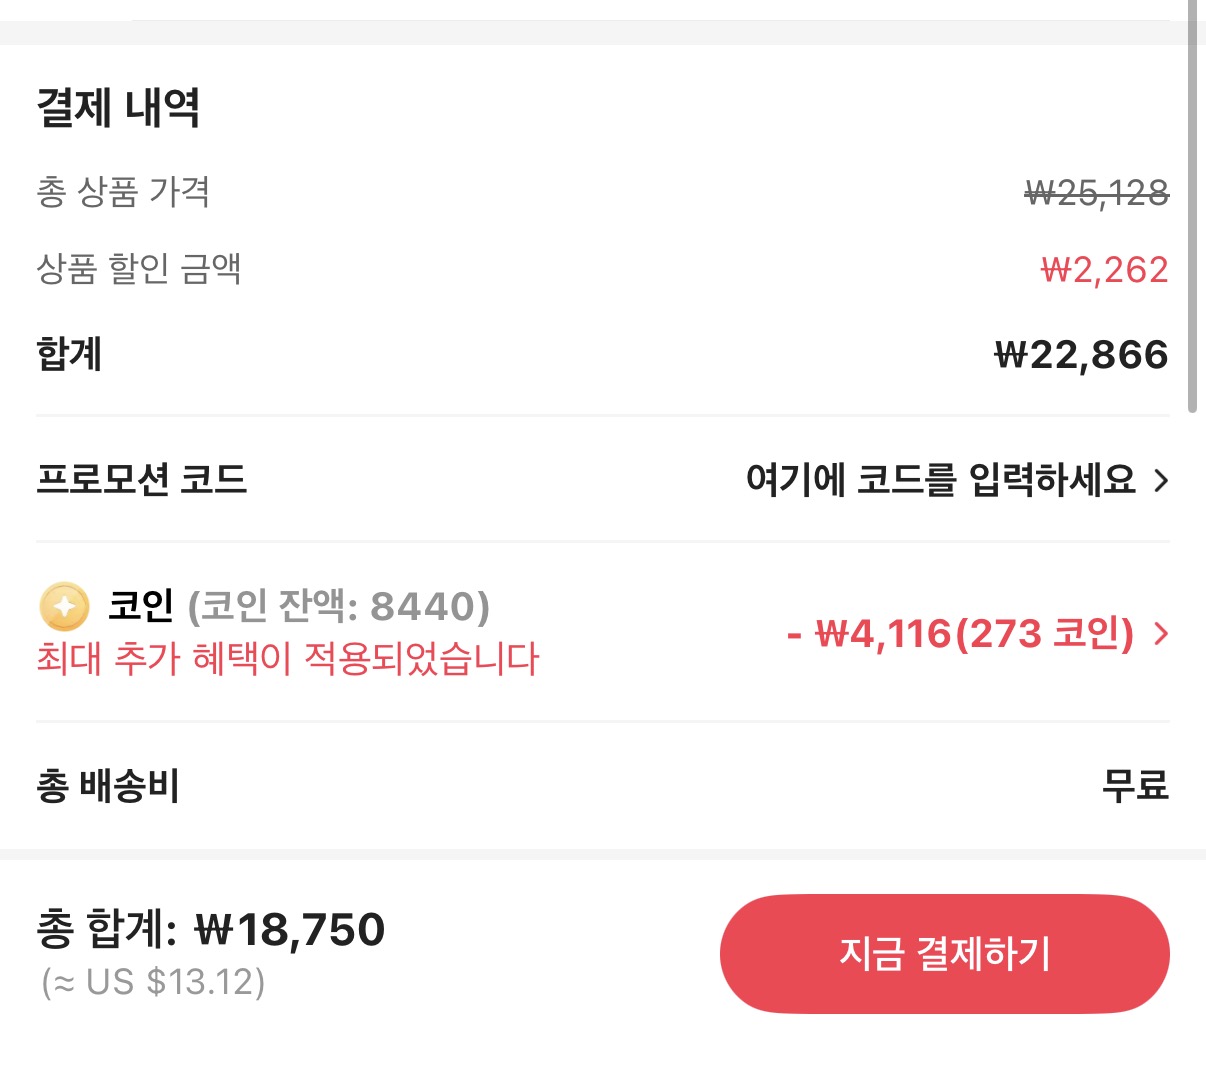Viewport: 1206px width, 1069px height.
Task: Open coin discount details via arrow
Action: pyautogui.click(x=1162, y=633)
